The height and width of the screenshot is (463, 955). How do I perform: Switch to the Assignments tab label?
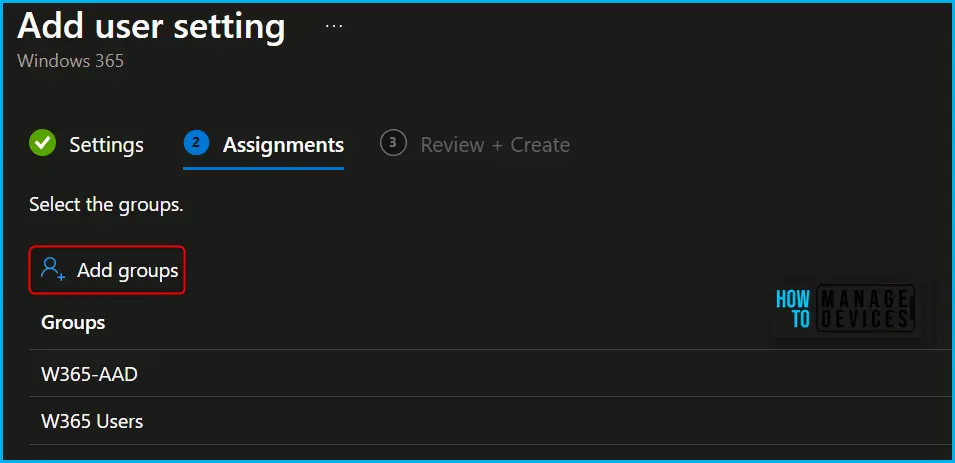coord(283,145)
